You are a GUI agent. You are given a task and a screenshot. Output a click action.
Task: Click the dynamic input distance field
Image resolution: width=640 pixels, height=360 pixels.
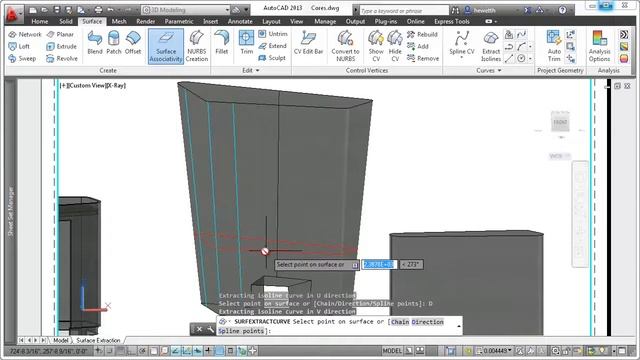(x=379, y=264)
